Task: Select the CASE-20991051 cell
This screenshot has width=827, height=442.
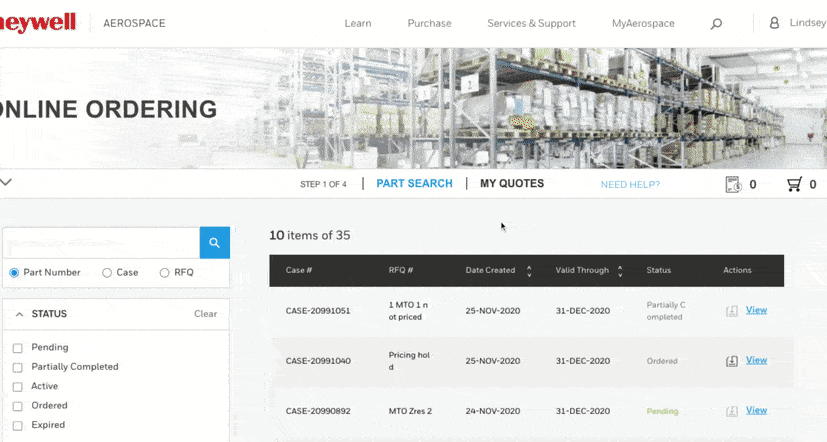Action: click(x=318, y=311)
